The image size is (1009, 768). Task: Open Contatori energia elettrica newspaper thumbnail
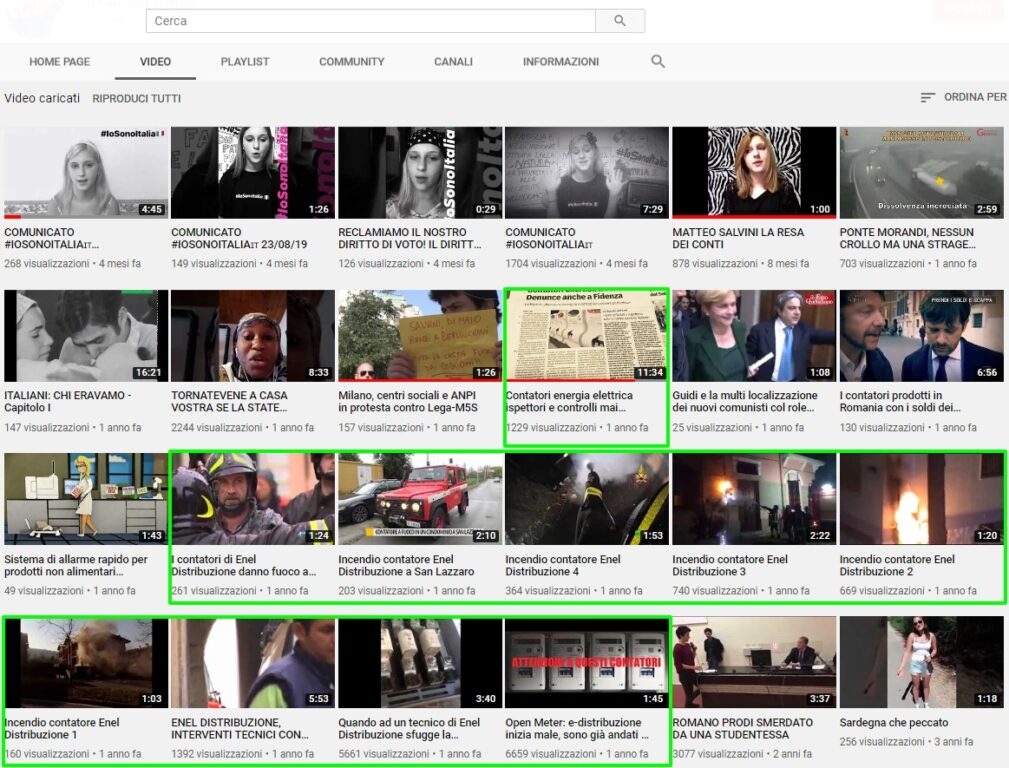coord(587,335)
